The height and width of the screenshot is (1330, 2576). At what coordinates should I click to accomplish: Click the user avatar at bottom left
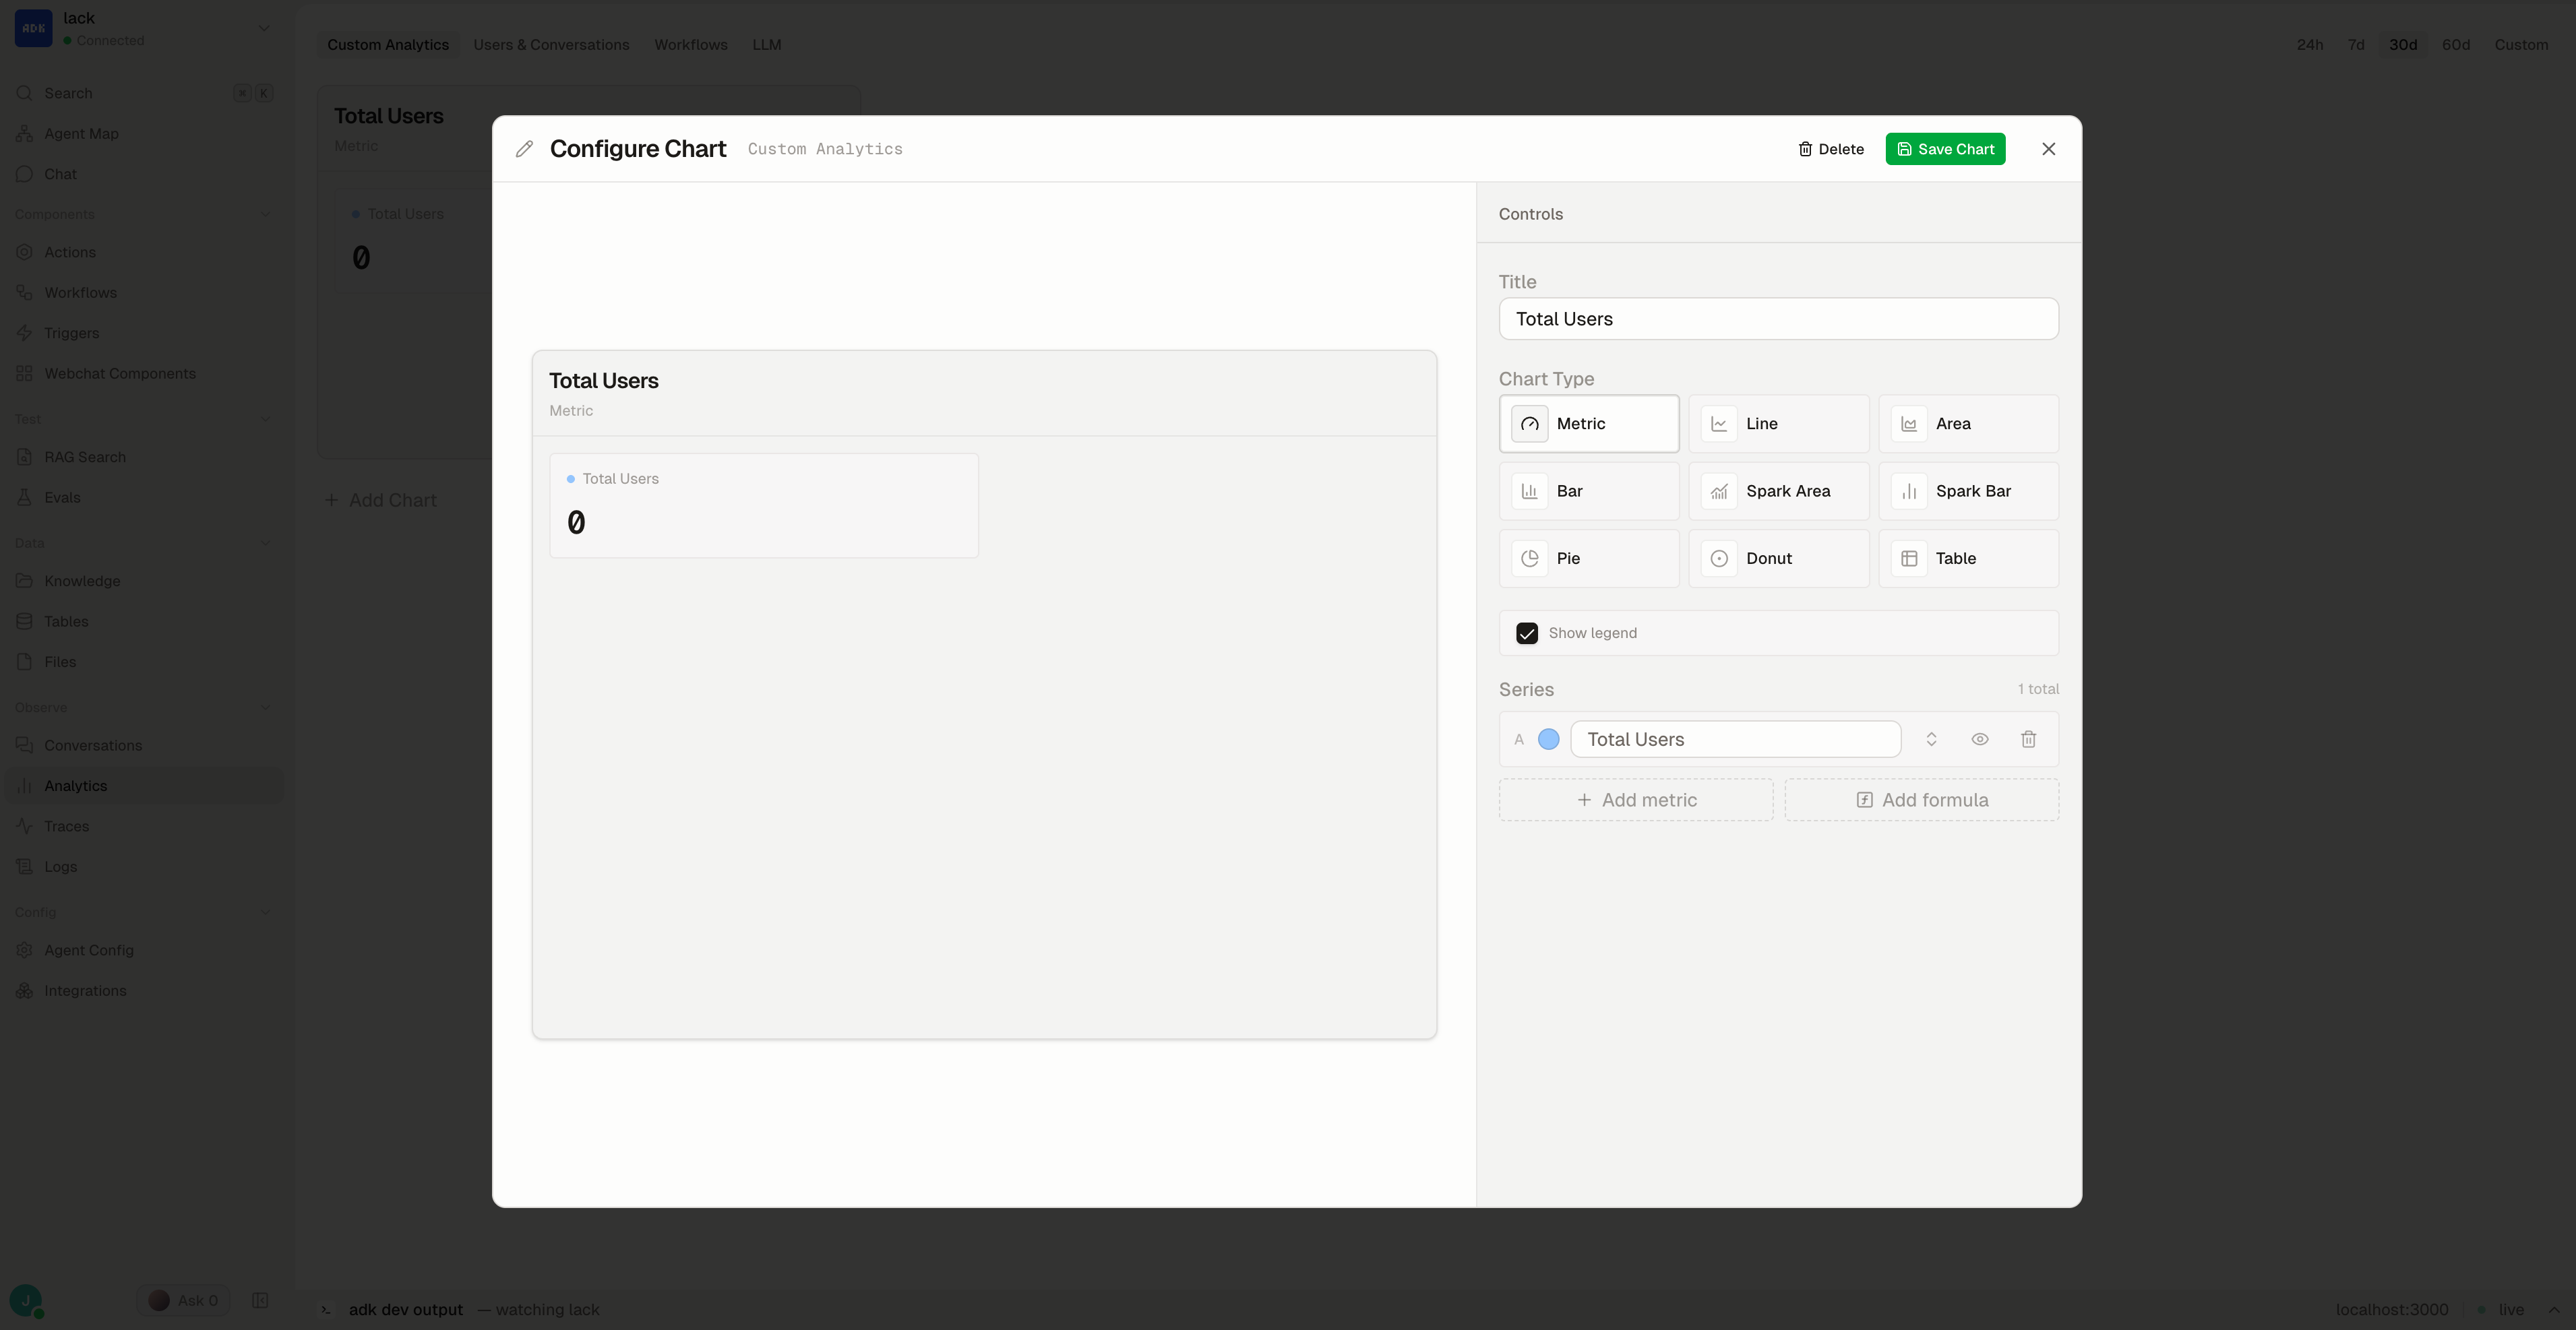[26, 1300]
